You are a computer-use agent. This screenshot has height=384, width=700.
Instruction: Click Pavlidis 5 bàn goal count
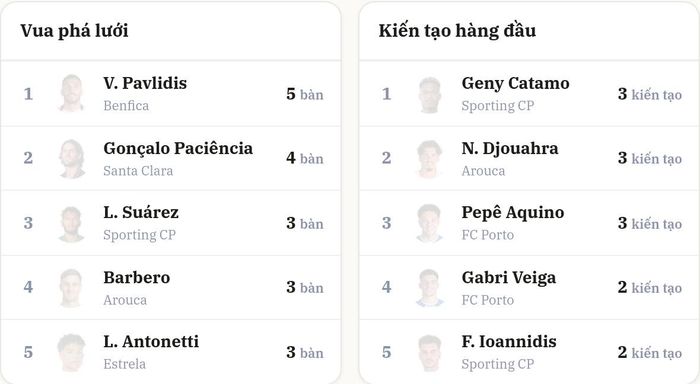[x=304, y=94]
